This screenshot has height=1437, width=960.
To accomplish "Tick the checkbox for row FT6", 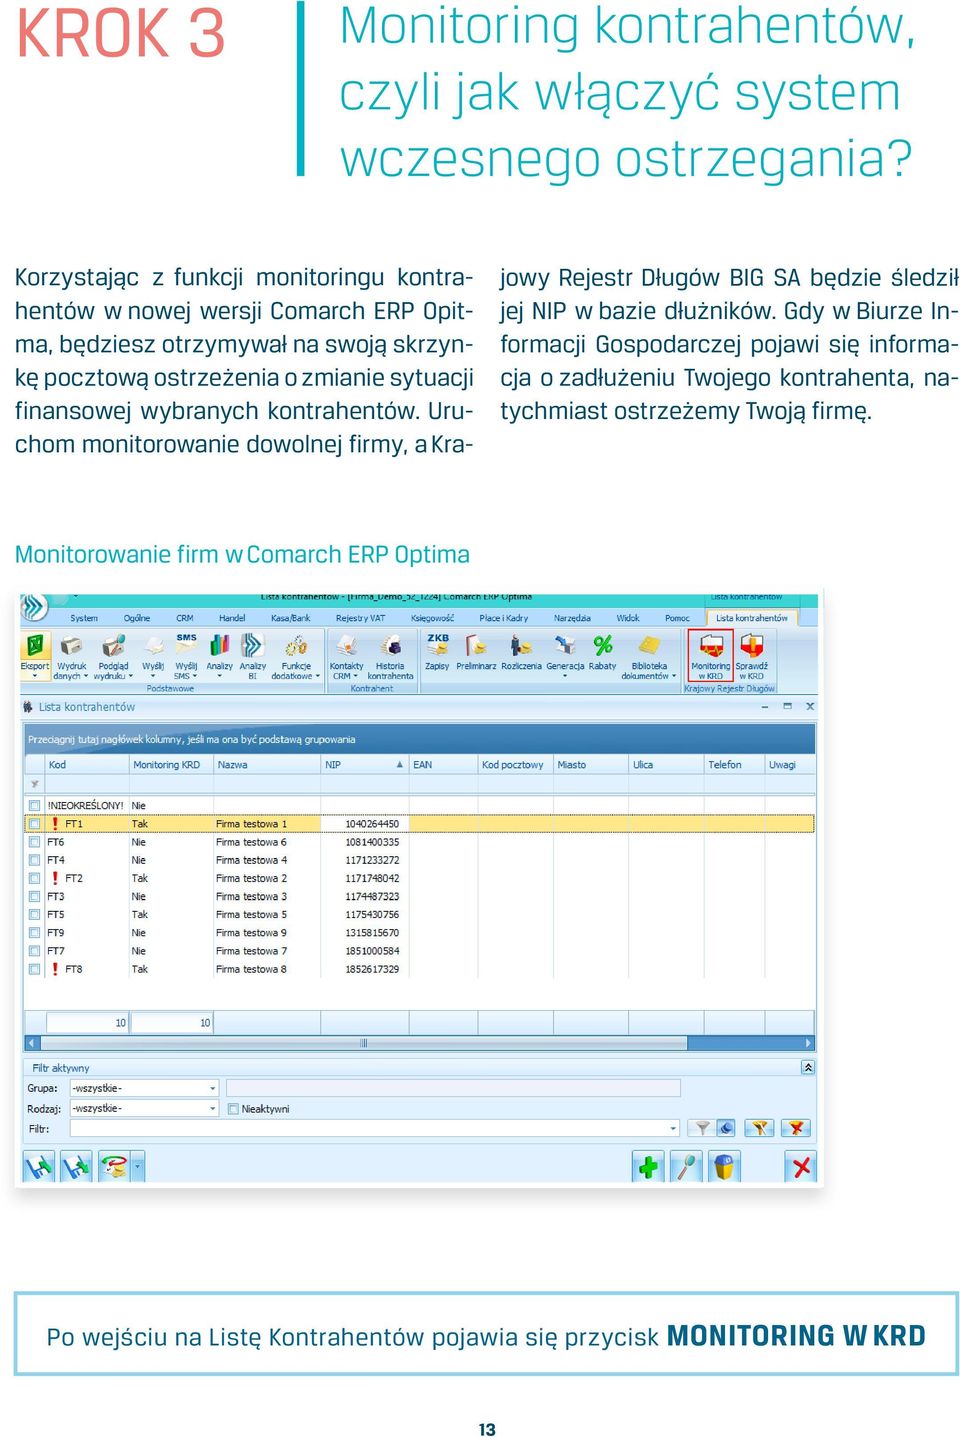I will pyautogui.click(x=34, y=842).
